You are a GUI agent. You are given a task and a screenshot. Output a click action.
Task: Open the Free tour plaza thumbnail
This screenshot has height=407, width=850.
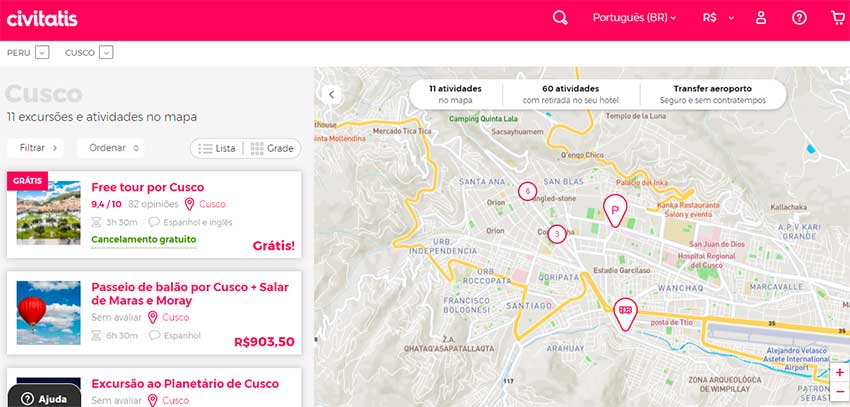[48, 213]
